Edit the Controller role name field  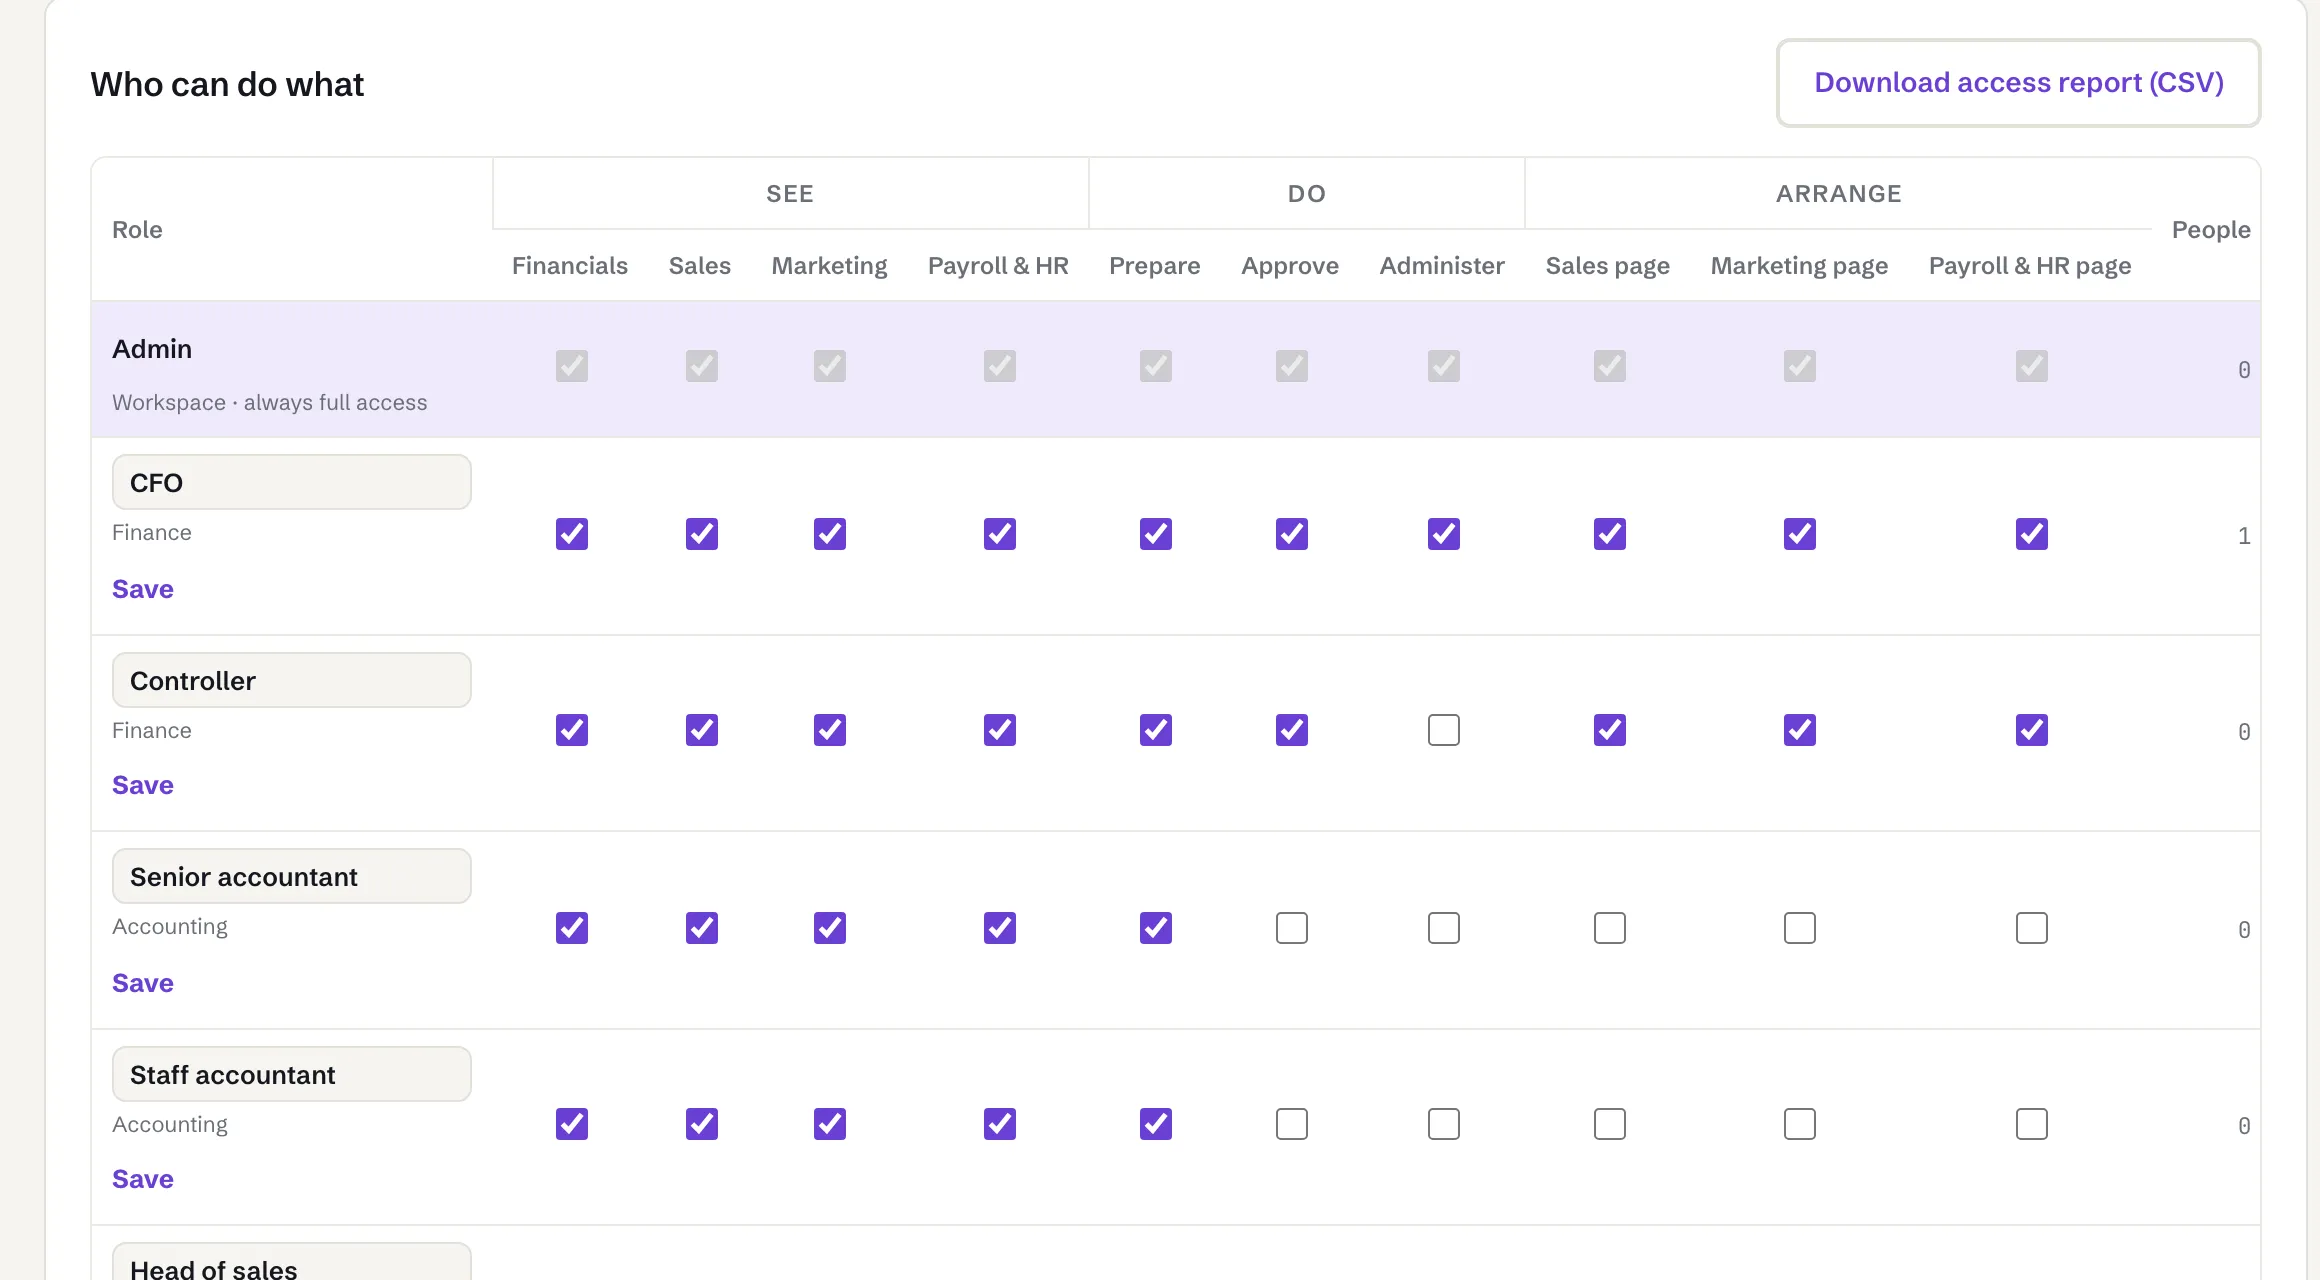point(291,680)
